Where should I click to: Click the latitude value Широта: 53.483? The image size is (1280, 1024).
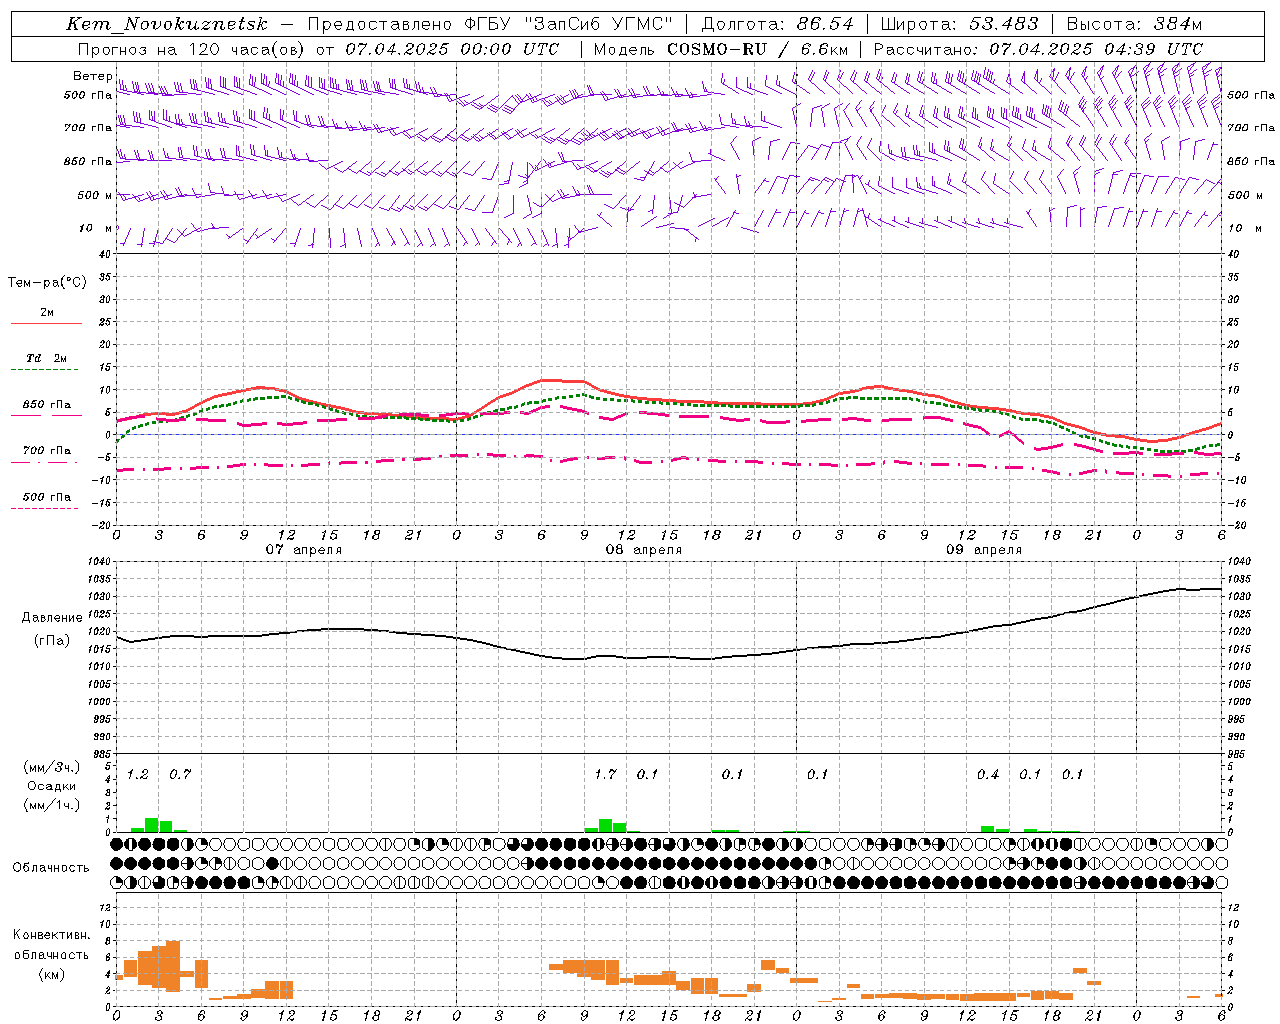pyautogui.click(x=959, y=24)
